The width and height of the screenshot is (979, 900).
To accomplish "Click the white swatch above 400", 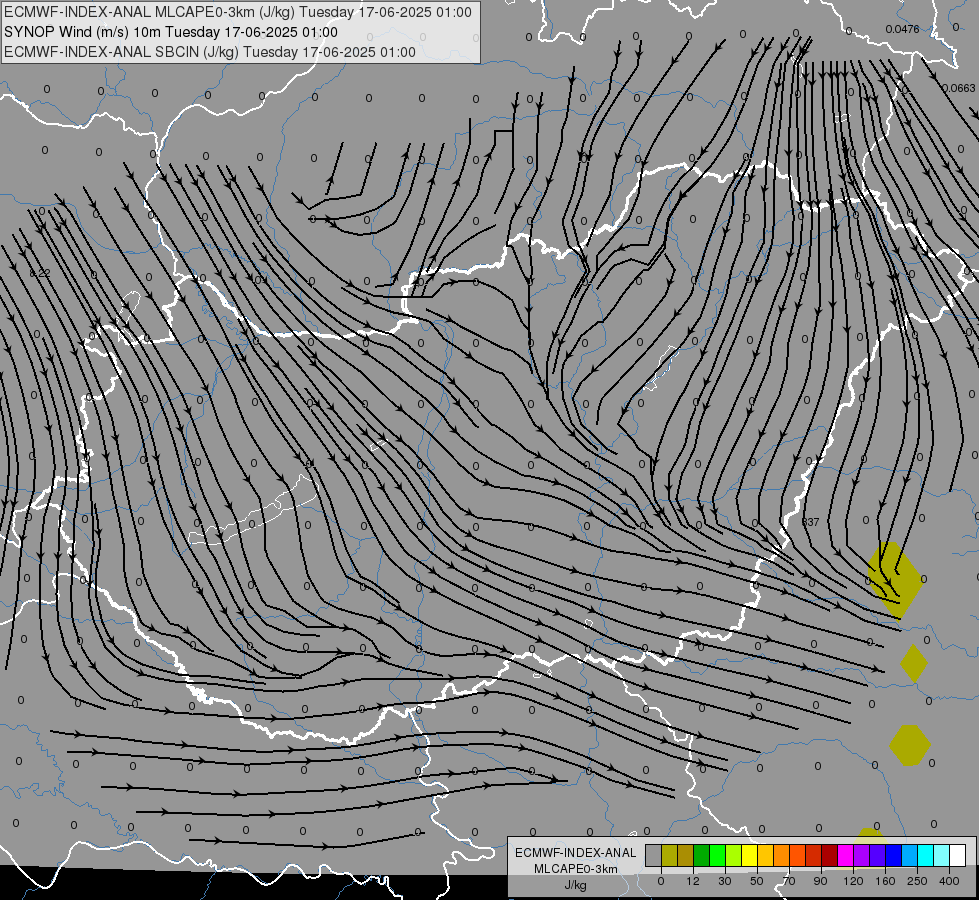I will [x=958, y=855].
